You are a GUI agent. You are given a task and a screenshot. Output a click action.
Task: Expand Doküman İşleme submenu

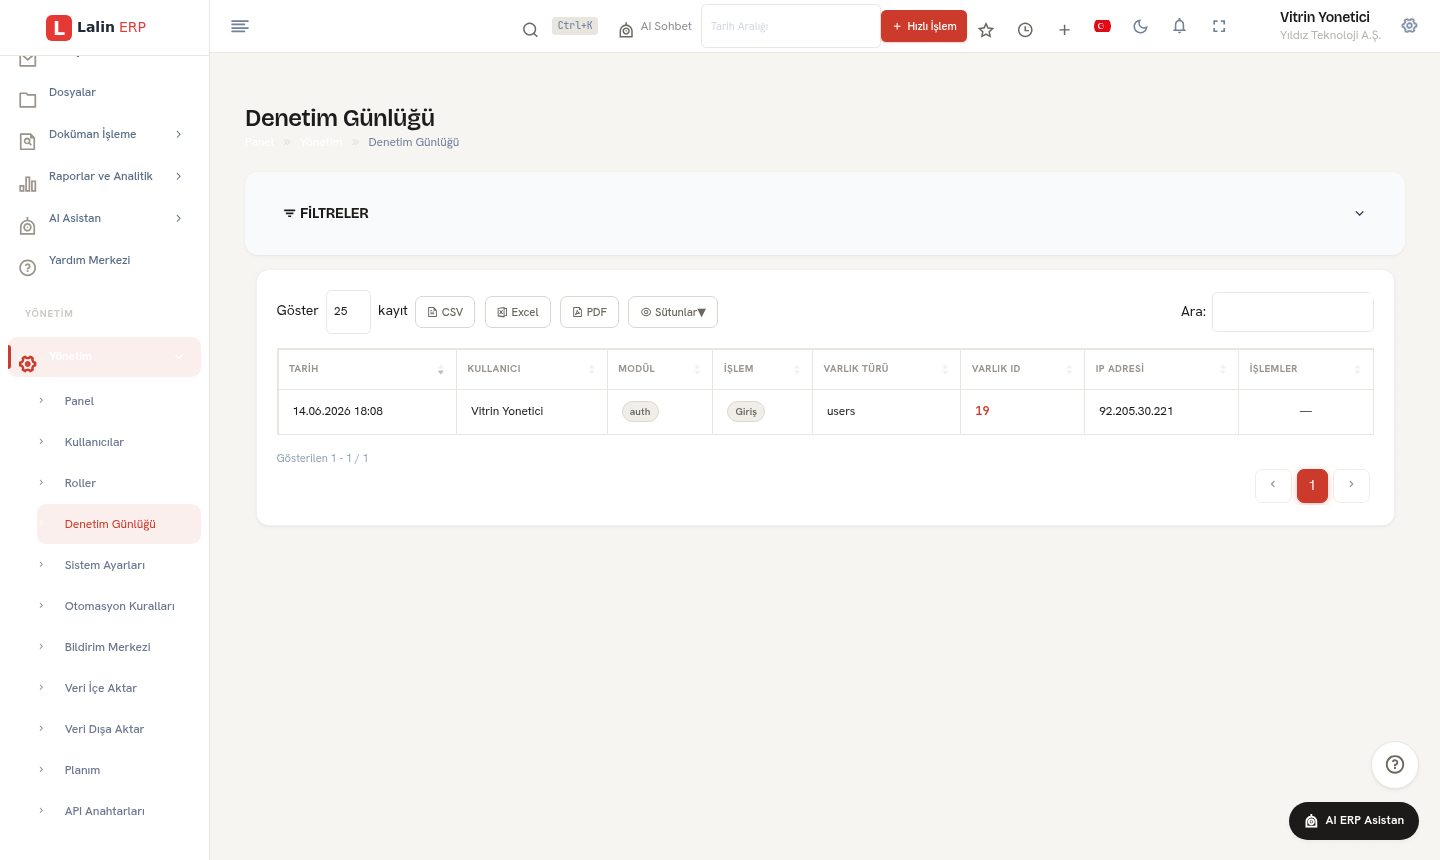(x=104, y=134)
